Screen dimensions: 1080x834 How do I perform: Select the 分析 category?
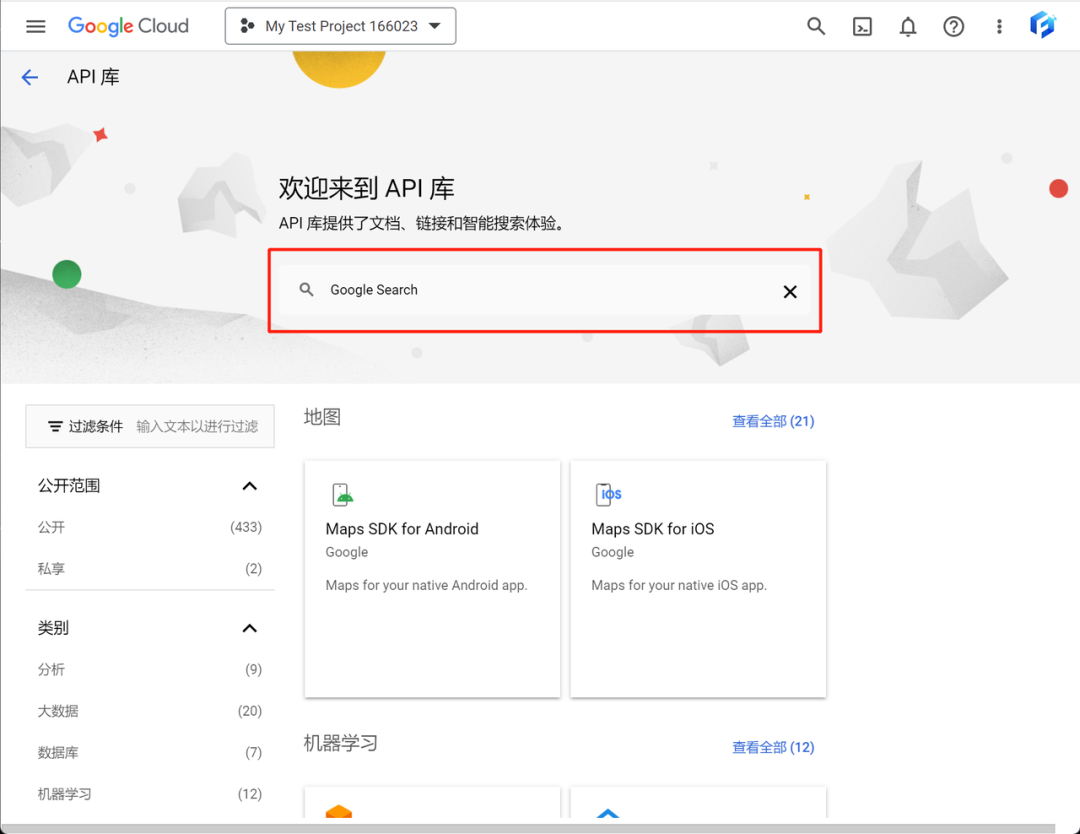[149, 669]
